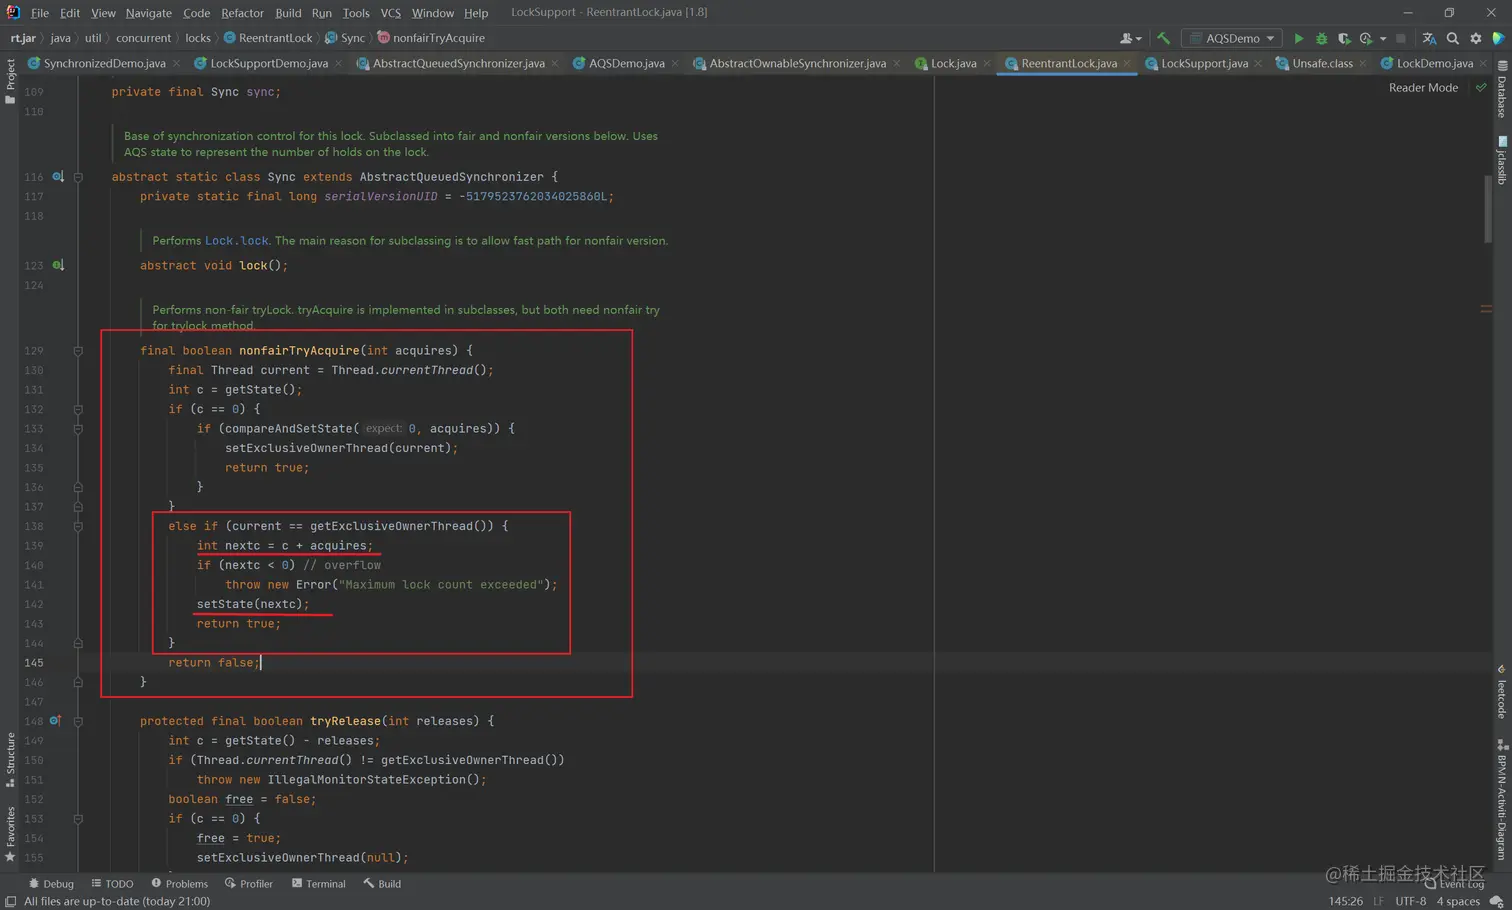Image resolution: width=1512 pixels, height=910 pixels.
Task: Open IDE settings gear icon
Action: pos(1476,38)
